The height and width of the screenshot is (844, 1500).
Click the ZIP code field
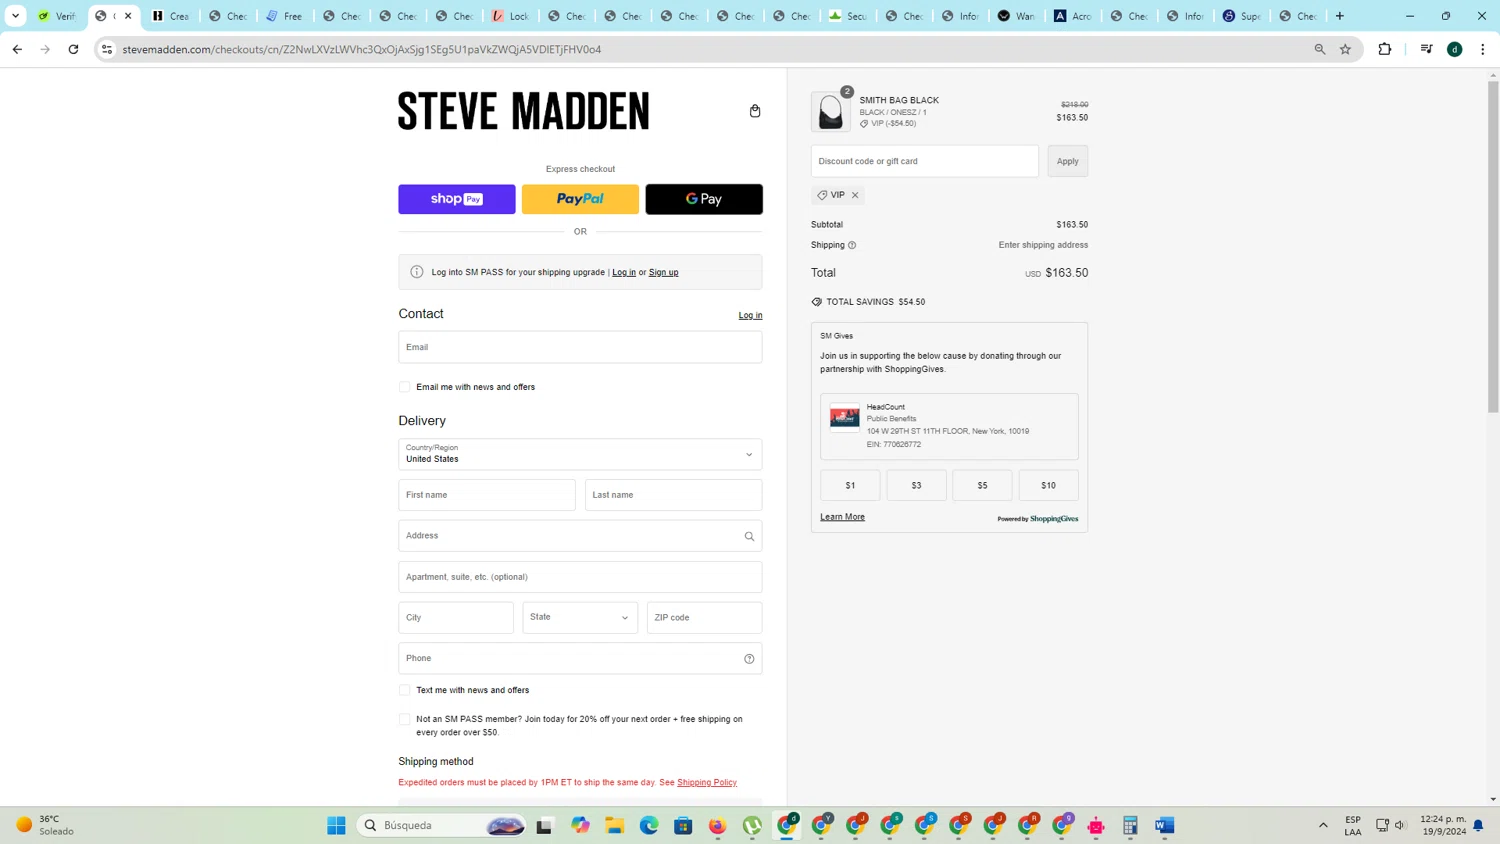(x=704, y=617)
